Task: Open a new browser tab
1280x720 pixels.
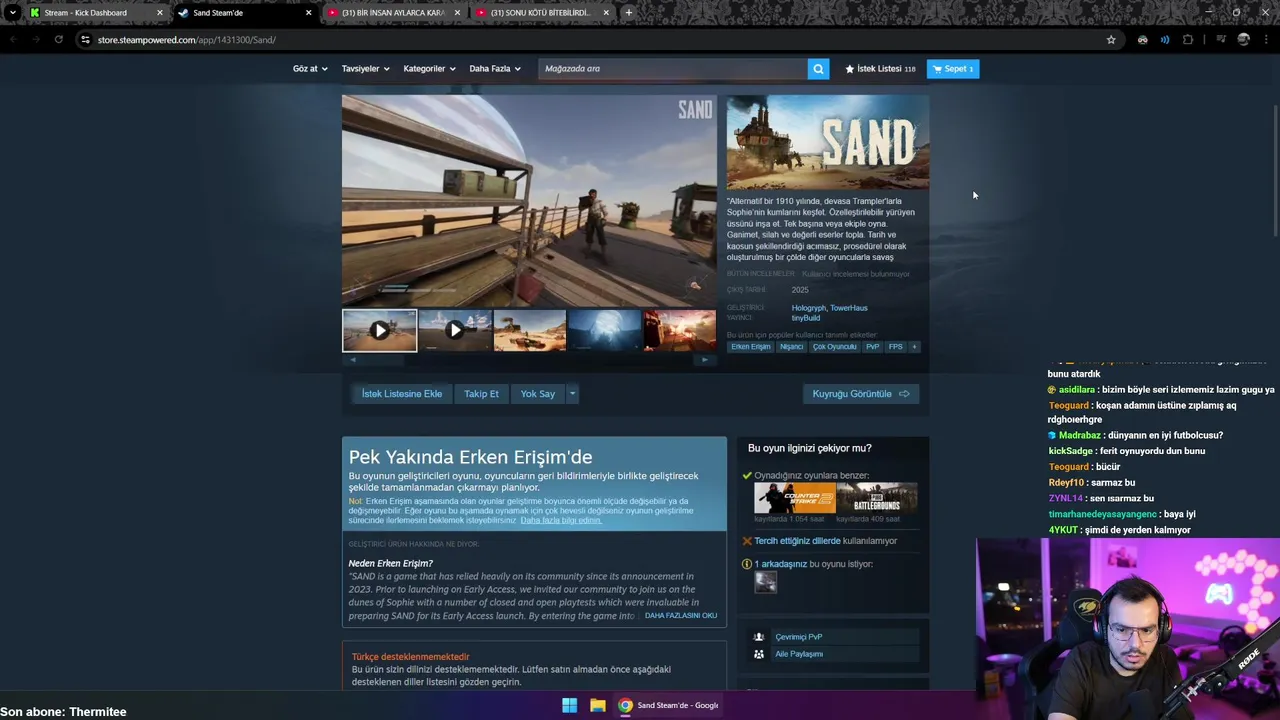Action: pyautogui.click(x=628, y=13)
